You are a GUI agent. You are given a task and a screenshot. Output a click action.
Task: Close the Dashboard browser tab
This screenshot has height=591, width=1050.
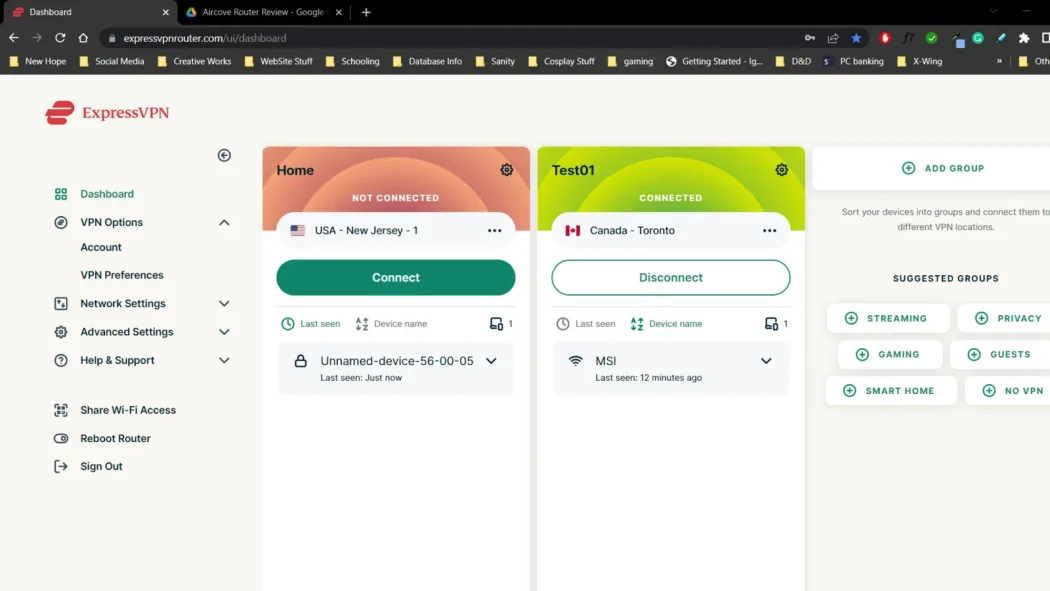[165, 12]
